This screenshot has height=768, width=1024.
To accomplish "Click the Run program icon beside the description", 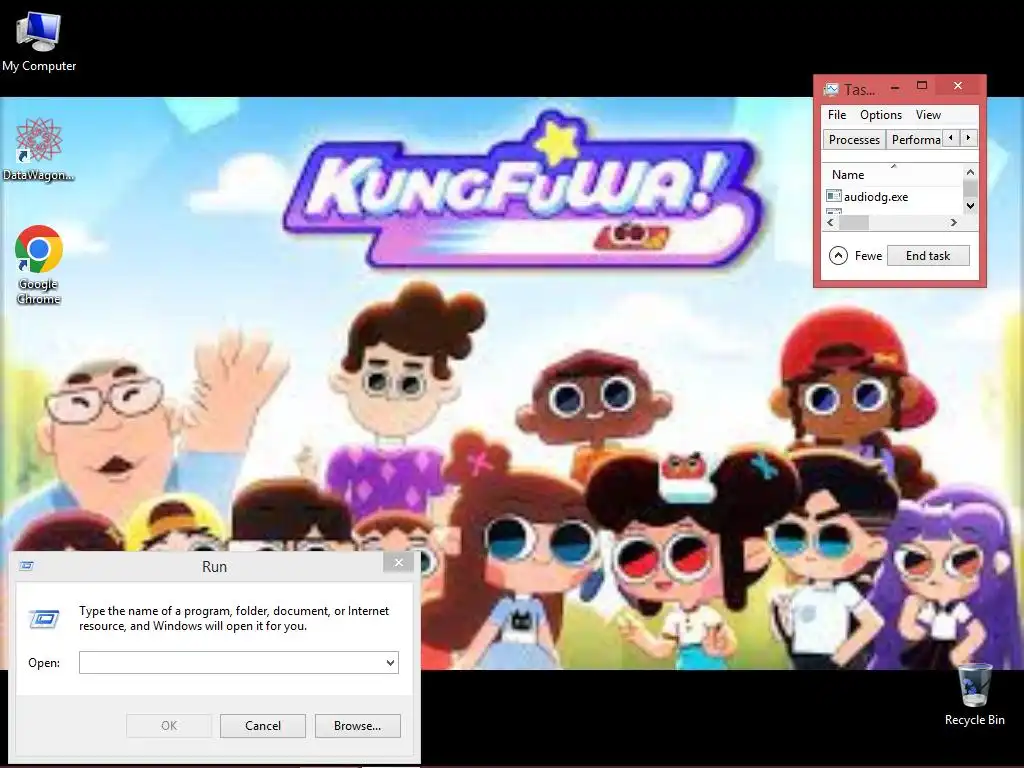I will [44, 618].
